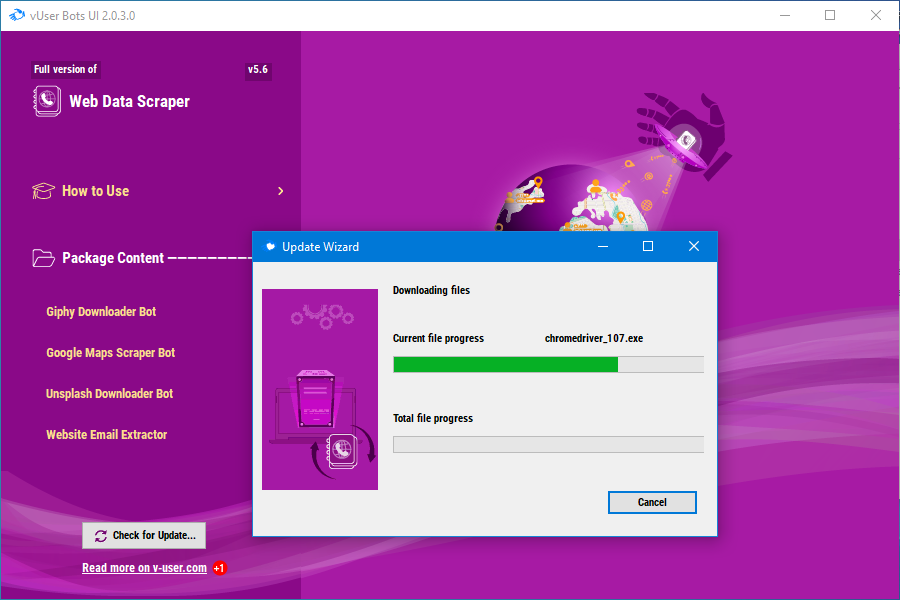Click the refresh icon on Check for Update
The width and height of the screenshot is (900, 600).
101,536
